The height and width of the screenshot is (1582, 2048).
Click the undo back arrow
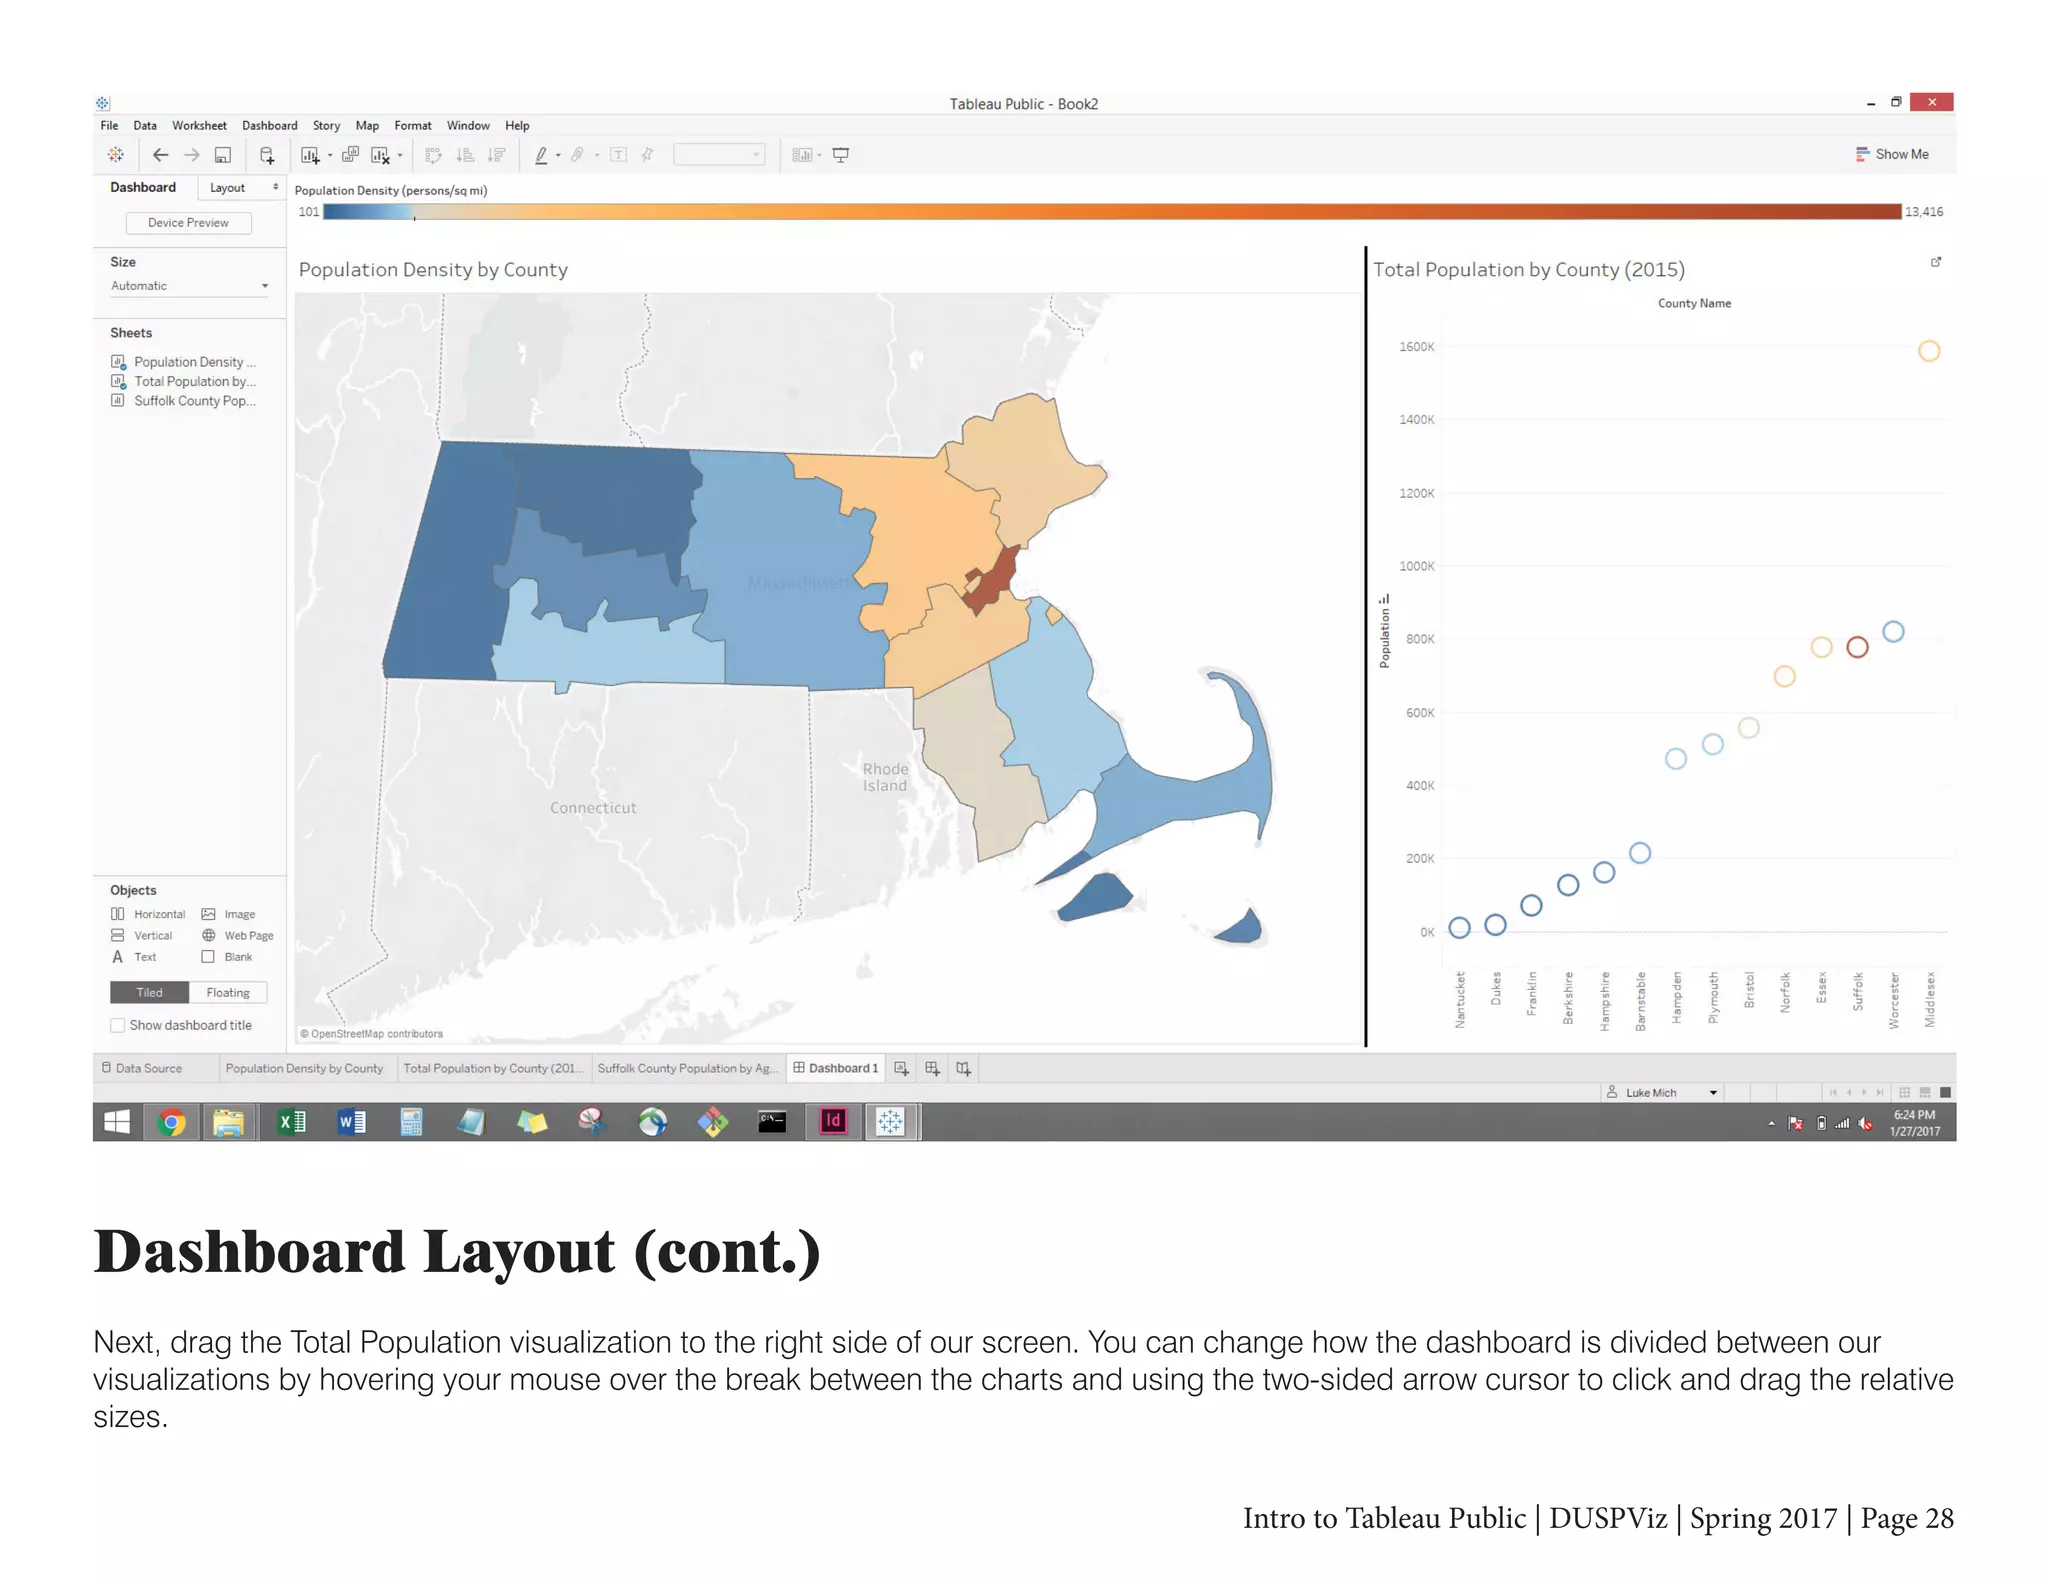click(x=160, y=155)
